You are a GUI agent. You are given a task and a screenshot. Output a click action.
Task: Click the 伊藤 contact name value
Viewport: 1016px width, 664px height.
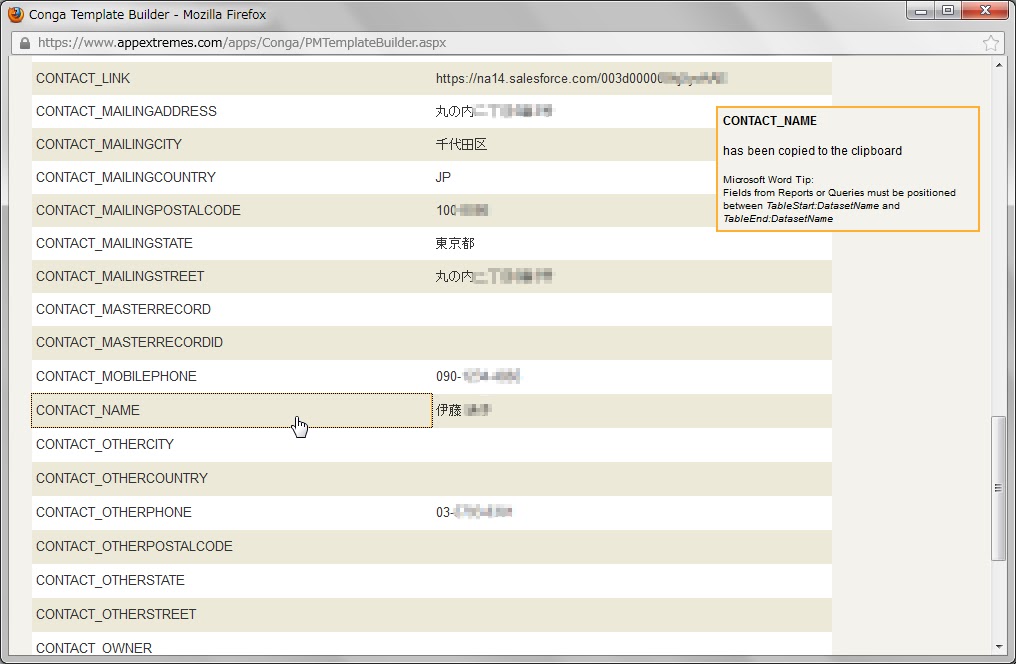click(463, 410)
